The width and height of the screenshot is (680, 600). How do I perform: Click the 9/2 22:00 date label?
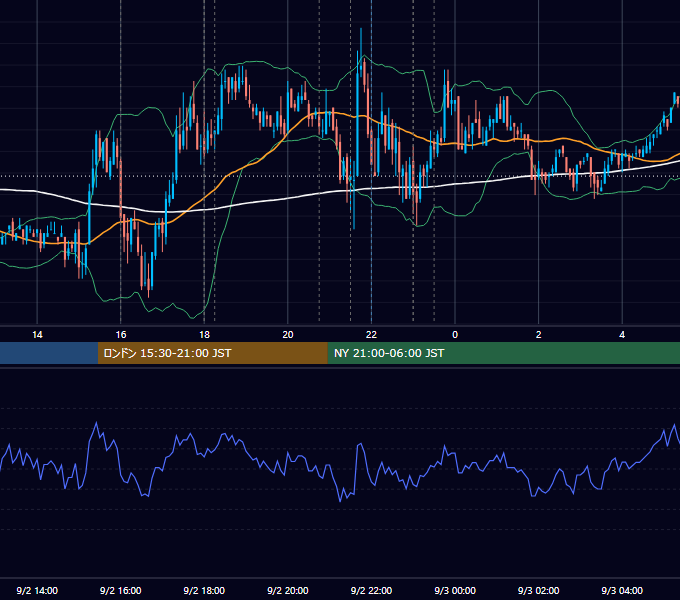tap(371, 590)
